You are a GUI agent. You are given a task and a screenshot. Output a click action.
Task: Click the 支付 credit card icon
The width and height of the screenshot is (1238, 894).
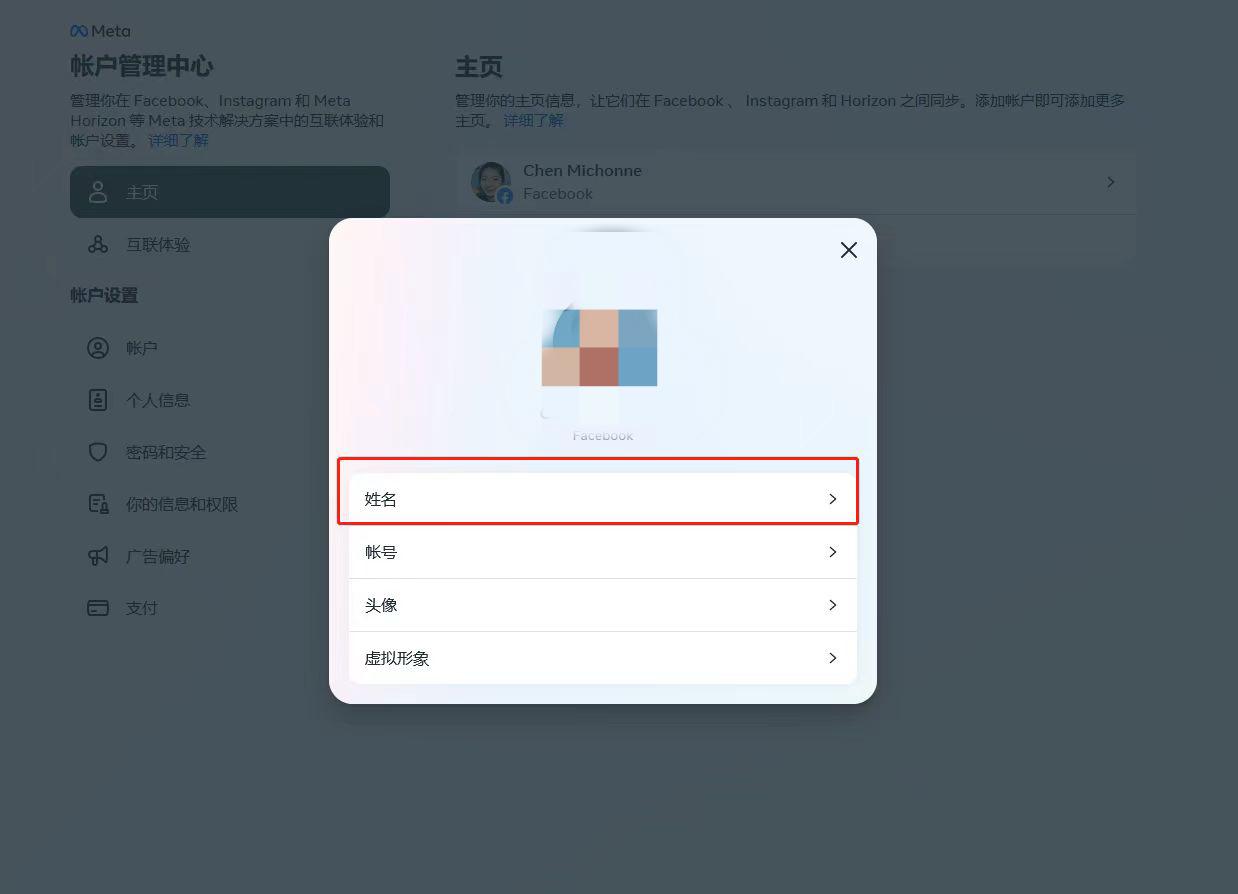pyautogui.click(x=98, y=608)
